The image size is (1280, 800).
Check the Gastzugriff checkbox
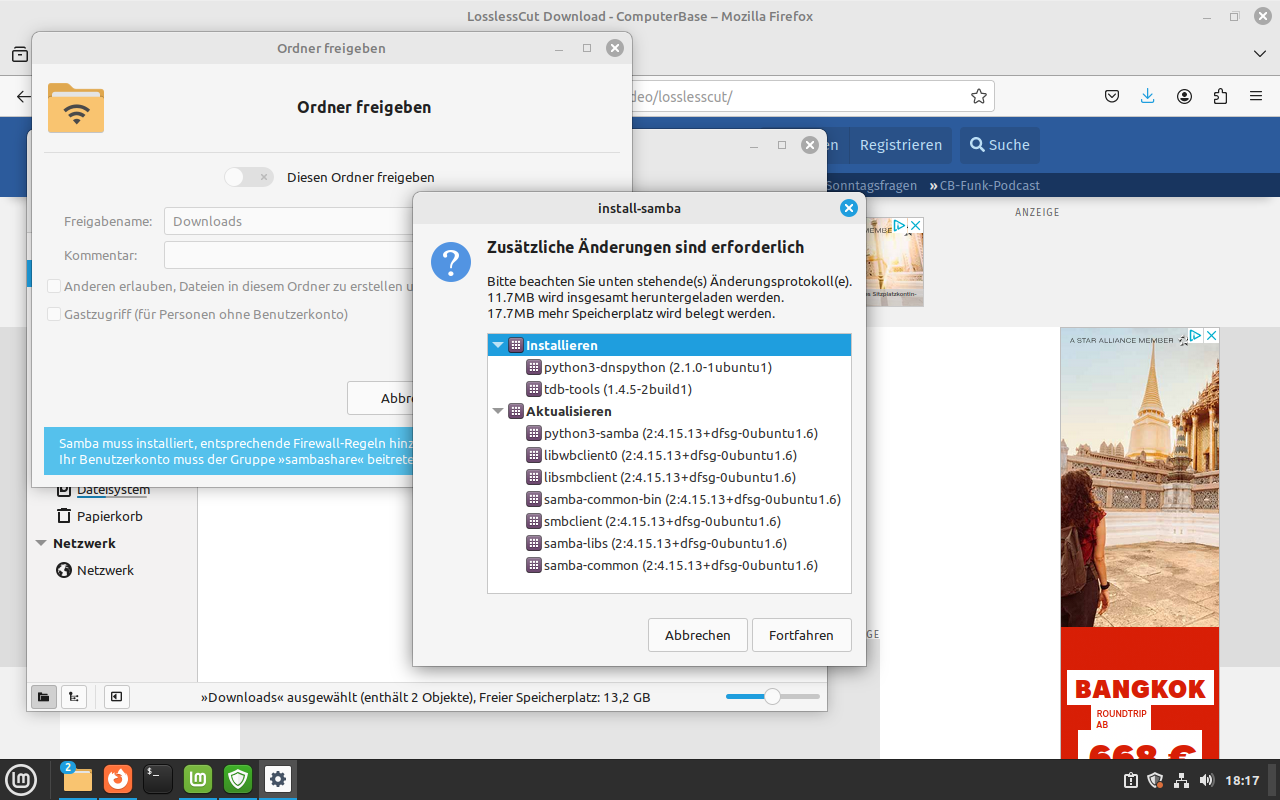[x=54, y=314]
